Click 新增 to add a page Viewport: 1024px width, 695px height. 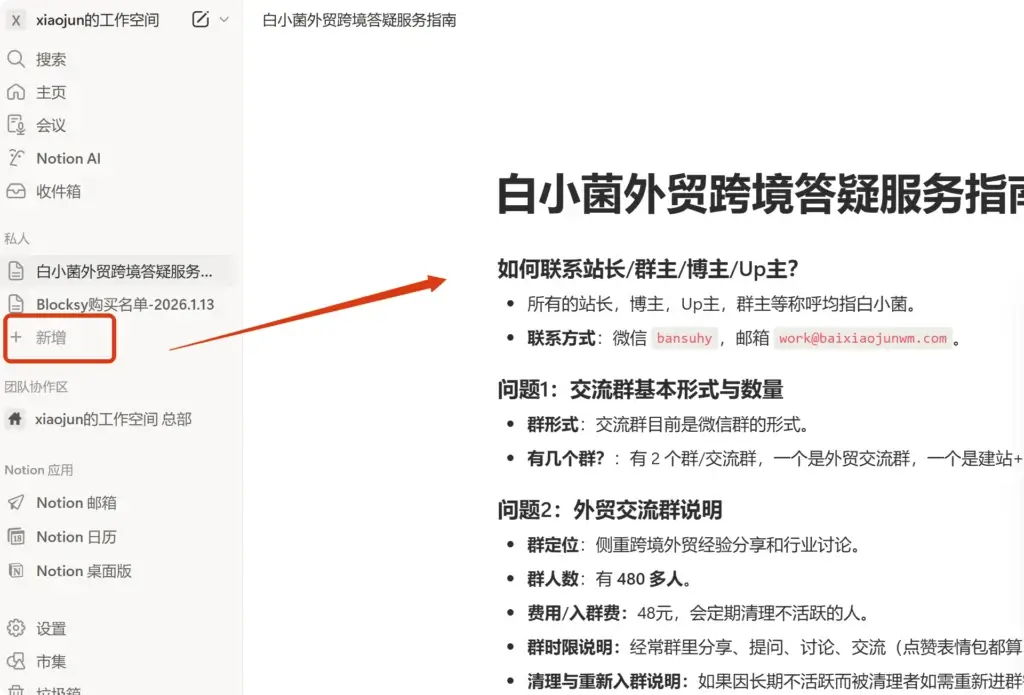point(51,338)
